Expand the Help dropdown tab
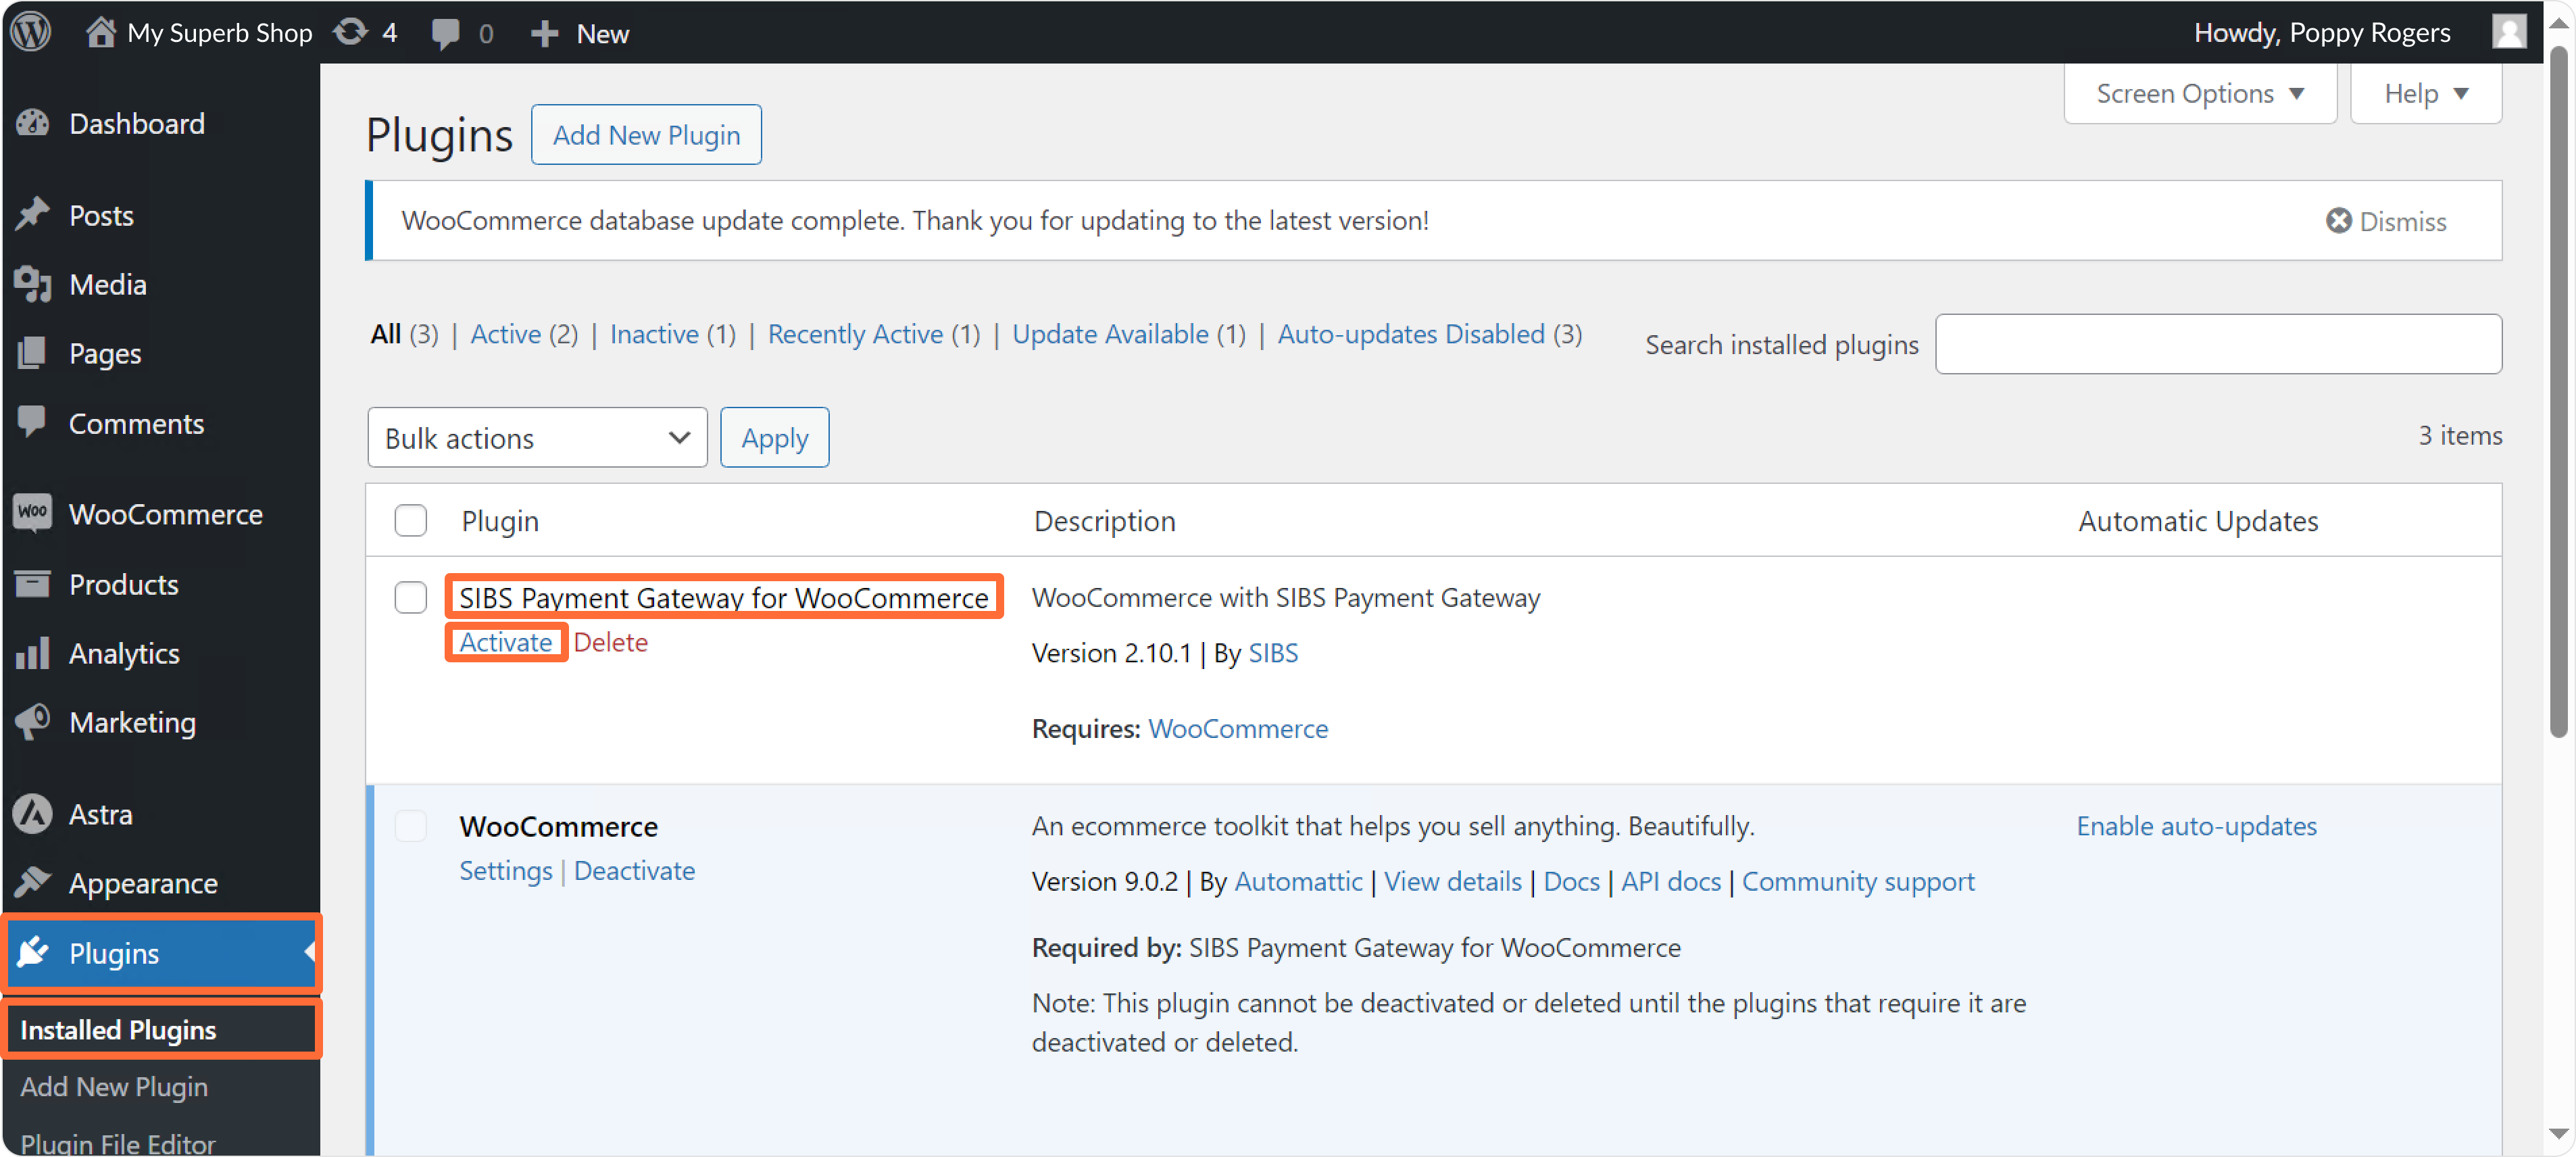Image resolution: width=2576 pixels, height=1157 pixels. 2425,94
